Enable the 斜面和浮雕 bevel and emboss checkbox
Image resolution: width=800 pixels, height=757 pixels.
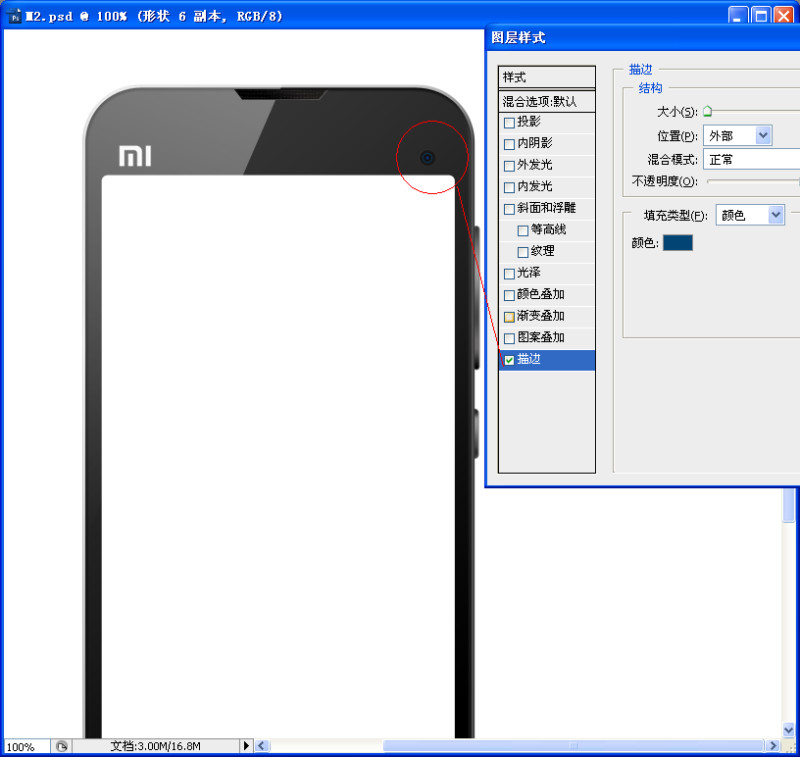pyautogui.click(x=509, y=209)
